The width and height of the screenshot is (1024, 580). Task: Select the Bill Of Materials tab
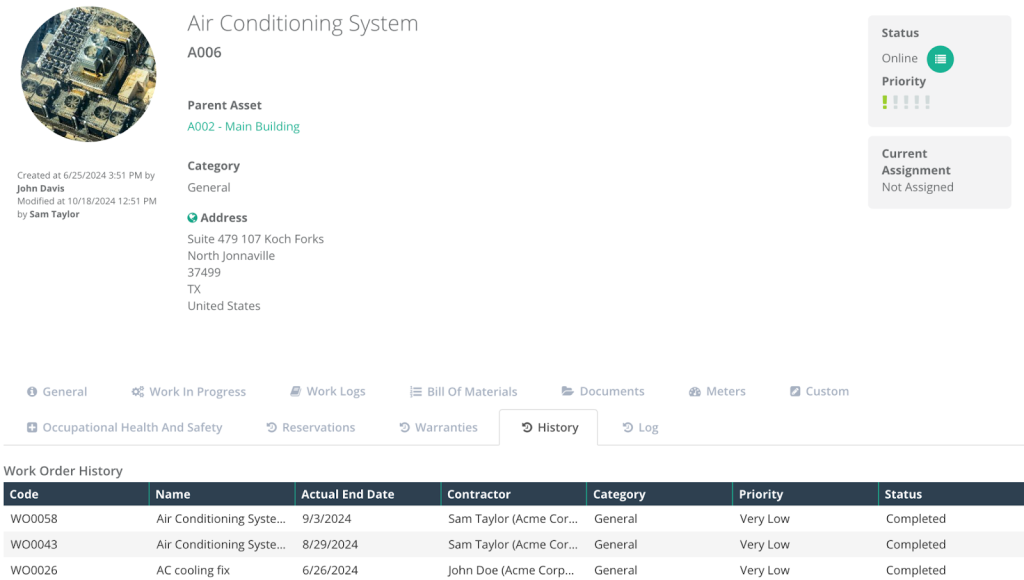(463, 392)
